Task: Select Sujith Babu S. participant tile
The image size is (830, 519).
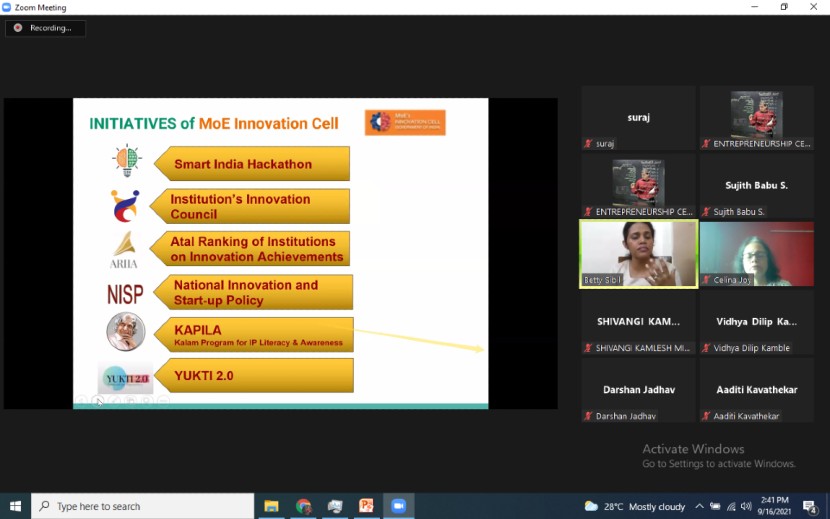Action: point(756,186)
